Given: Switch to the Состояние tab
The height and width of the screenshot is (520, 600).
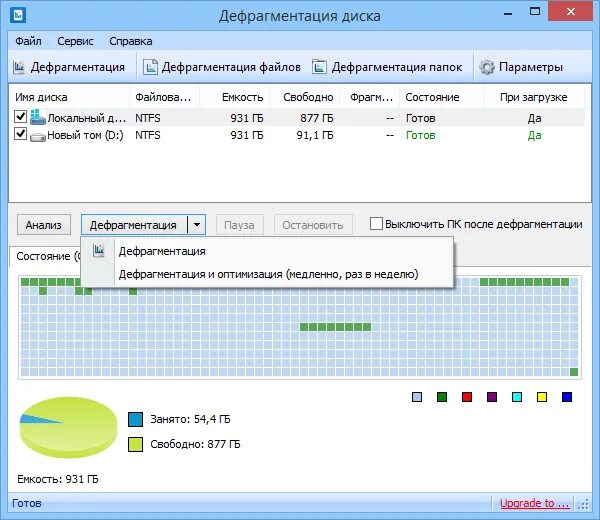Looking at the screenshot, I should click(x=45, y=256).
